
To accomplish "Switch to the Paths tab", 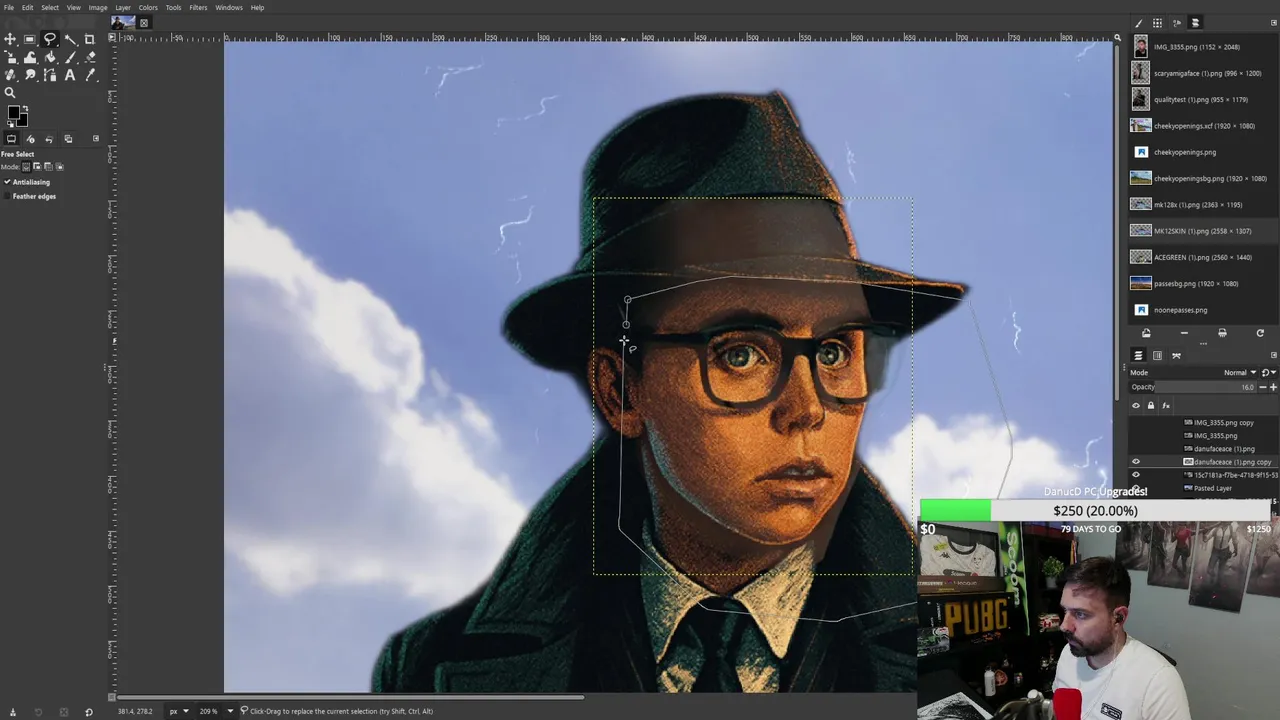I will point(1176,355).
